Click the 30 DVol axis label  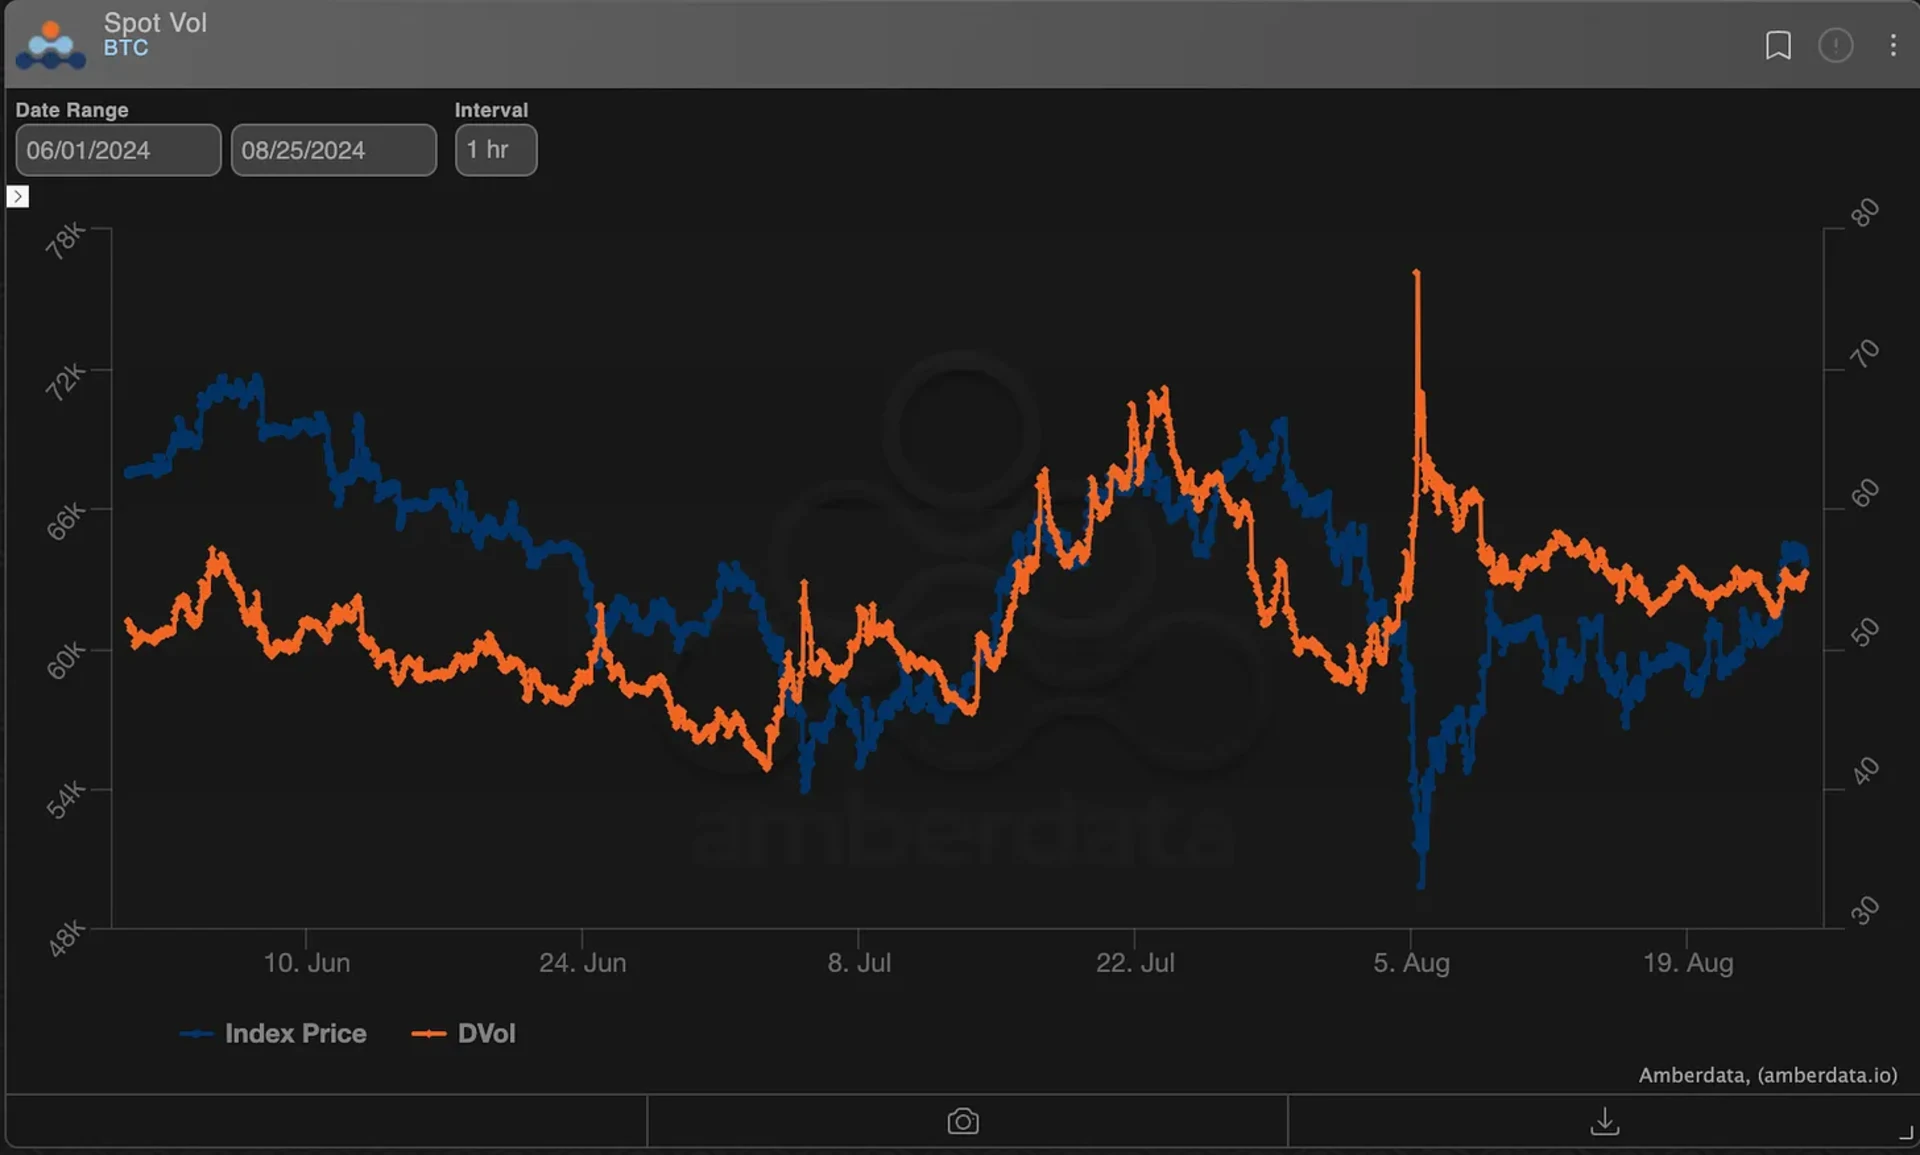(x=1864, y=911)
